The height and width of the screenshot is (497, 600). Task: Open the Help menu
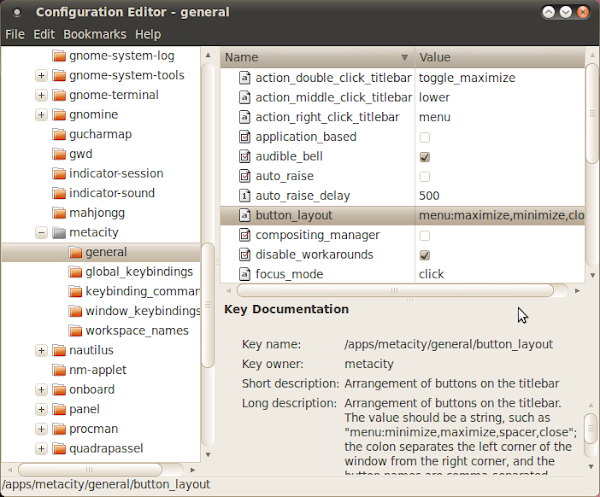148,34
